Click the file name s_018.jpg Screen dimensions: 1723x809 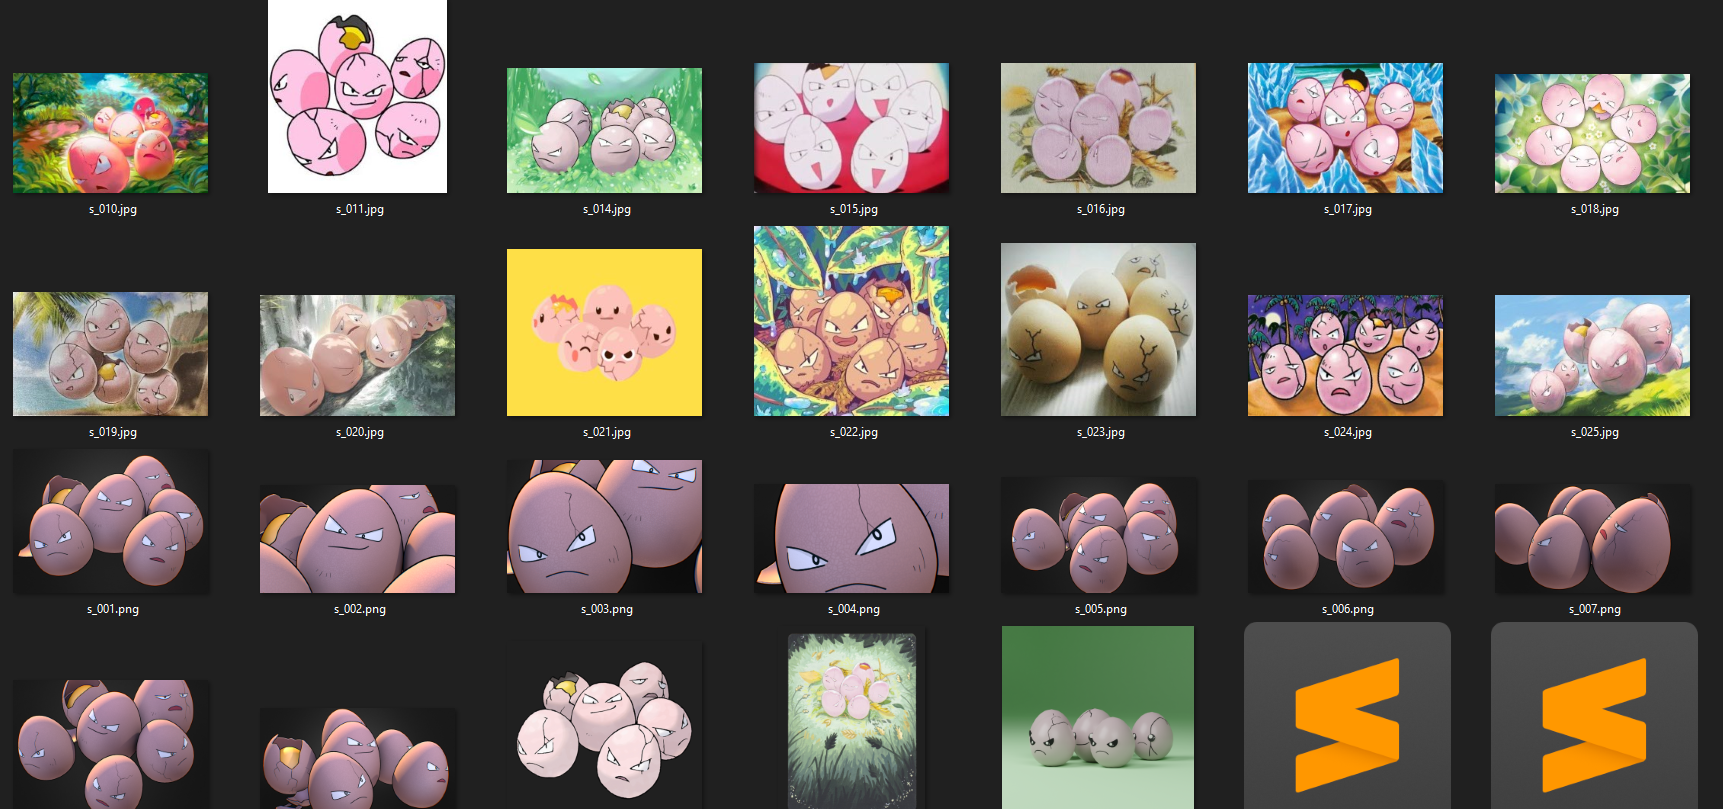(1595, 209)
